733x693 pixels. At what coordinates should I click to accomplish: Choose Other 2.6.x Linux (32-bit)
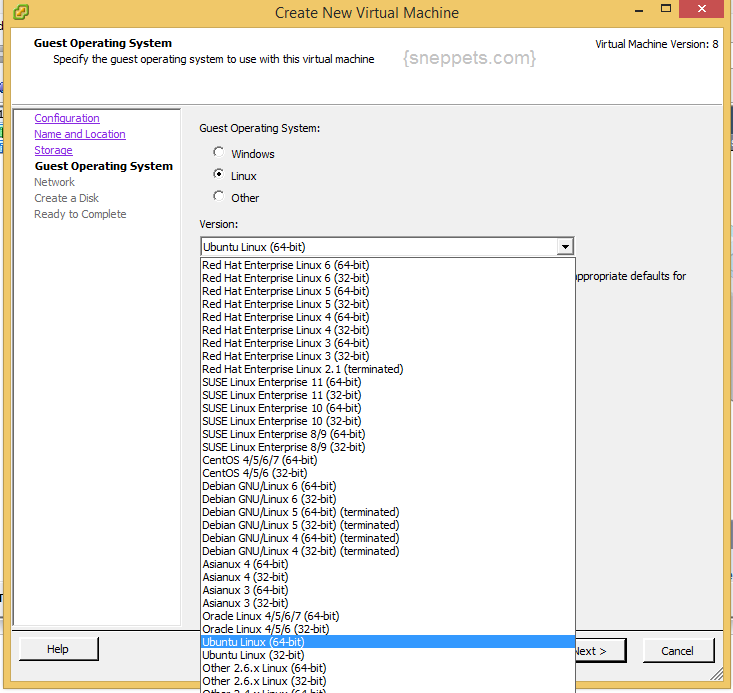(x=388, y=681)
